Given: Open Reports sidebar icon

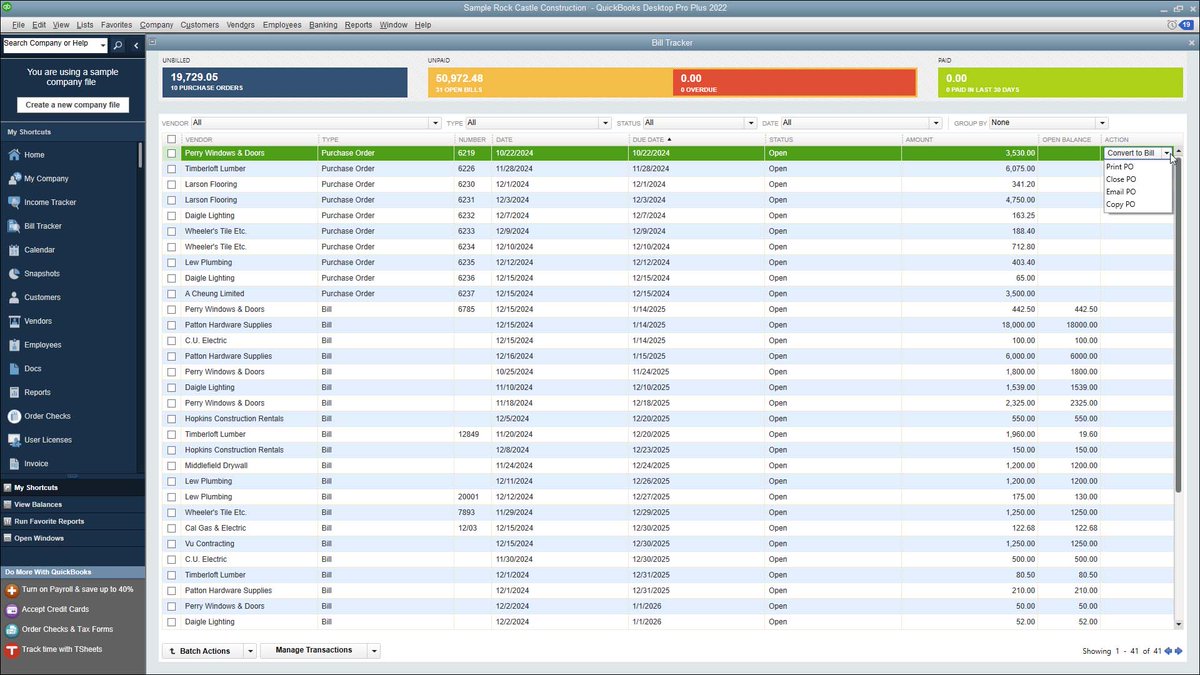Looking at the screenshot, I should pos(14,393).
